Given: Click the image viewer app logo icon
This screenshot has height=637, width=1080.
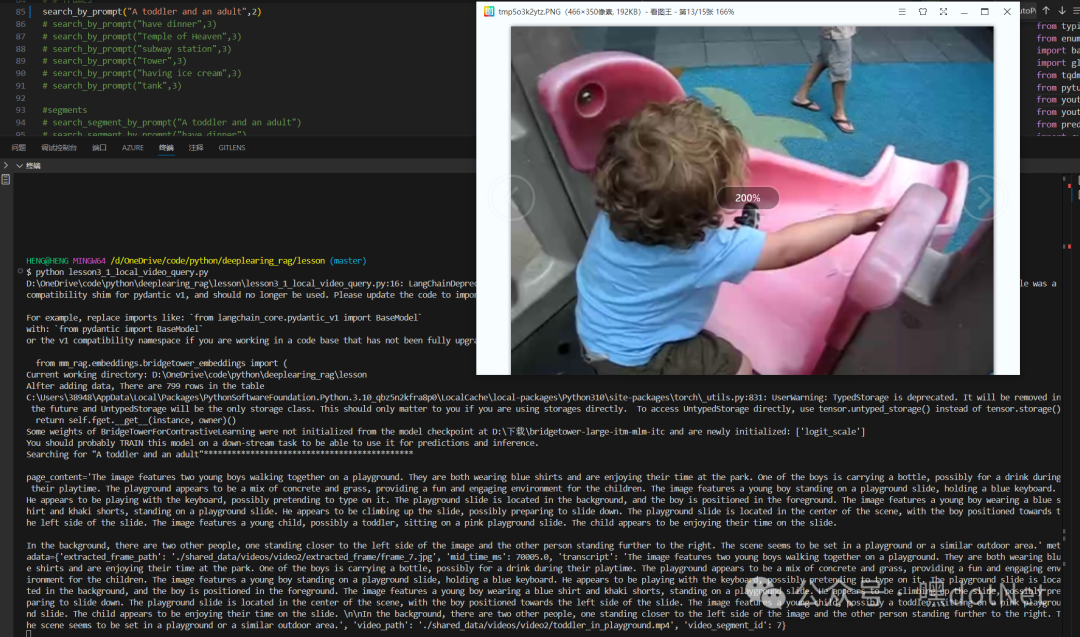Looking at the screenshot, I should [488, 12].
